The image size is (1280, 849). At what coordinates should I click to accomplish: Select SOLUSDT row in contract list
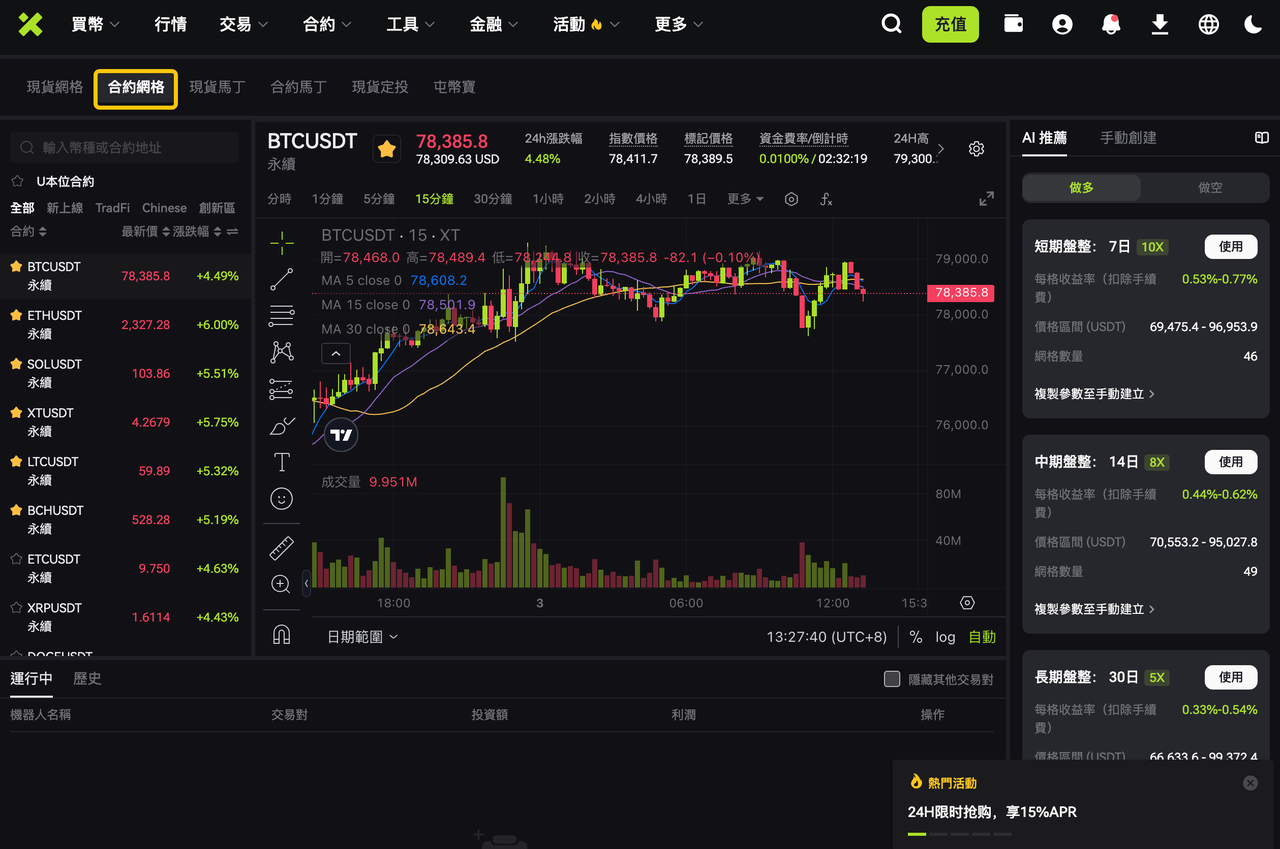pyautogui.click(x=125, y=373)
